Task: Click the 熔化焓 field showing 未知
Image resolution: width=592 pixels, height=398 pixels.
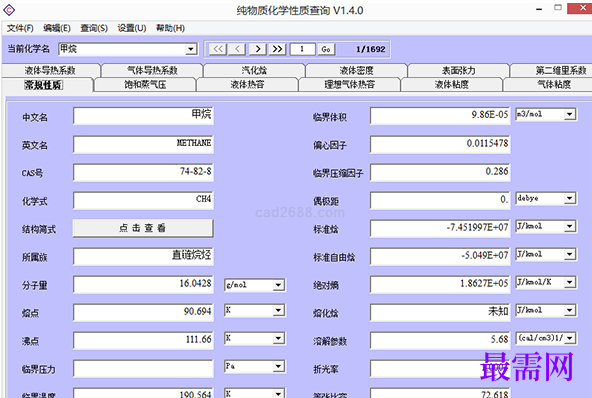Action: point(440,312)
